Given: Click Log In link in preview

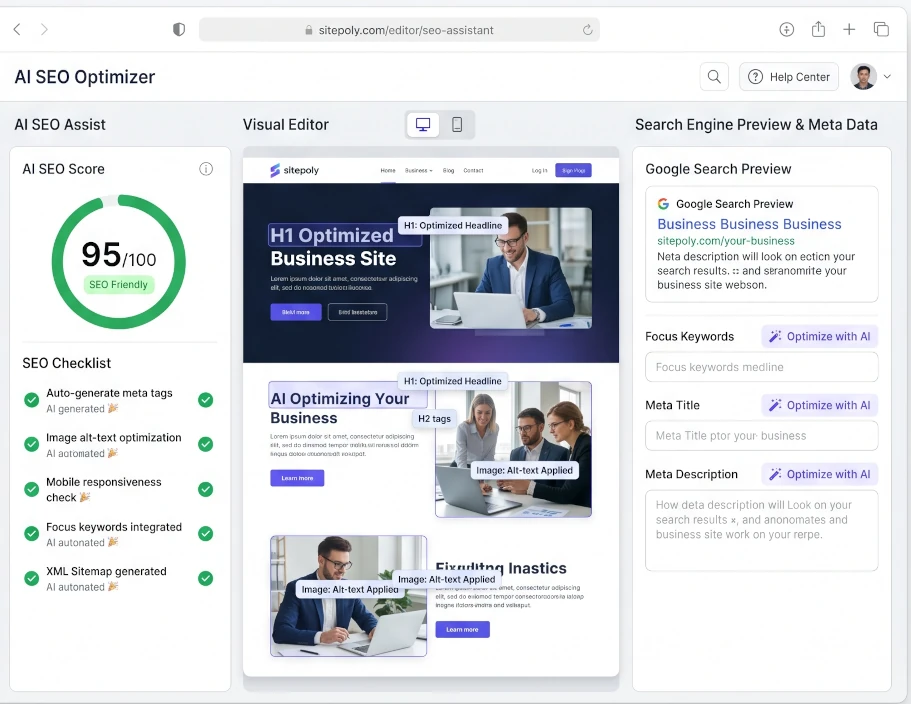Looking at the screenshot, I should [x=539, y=170].
